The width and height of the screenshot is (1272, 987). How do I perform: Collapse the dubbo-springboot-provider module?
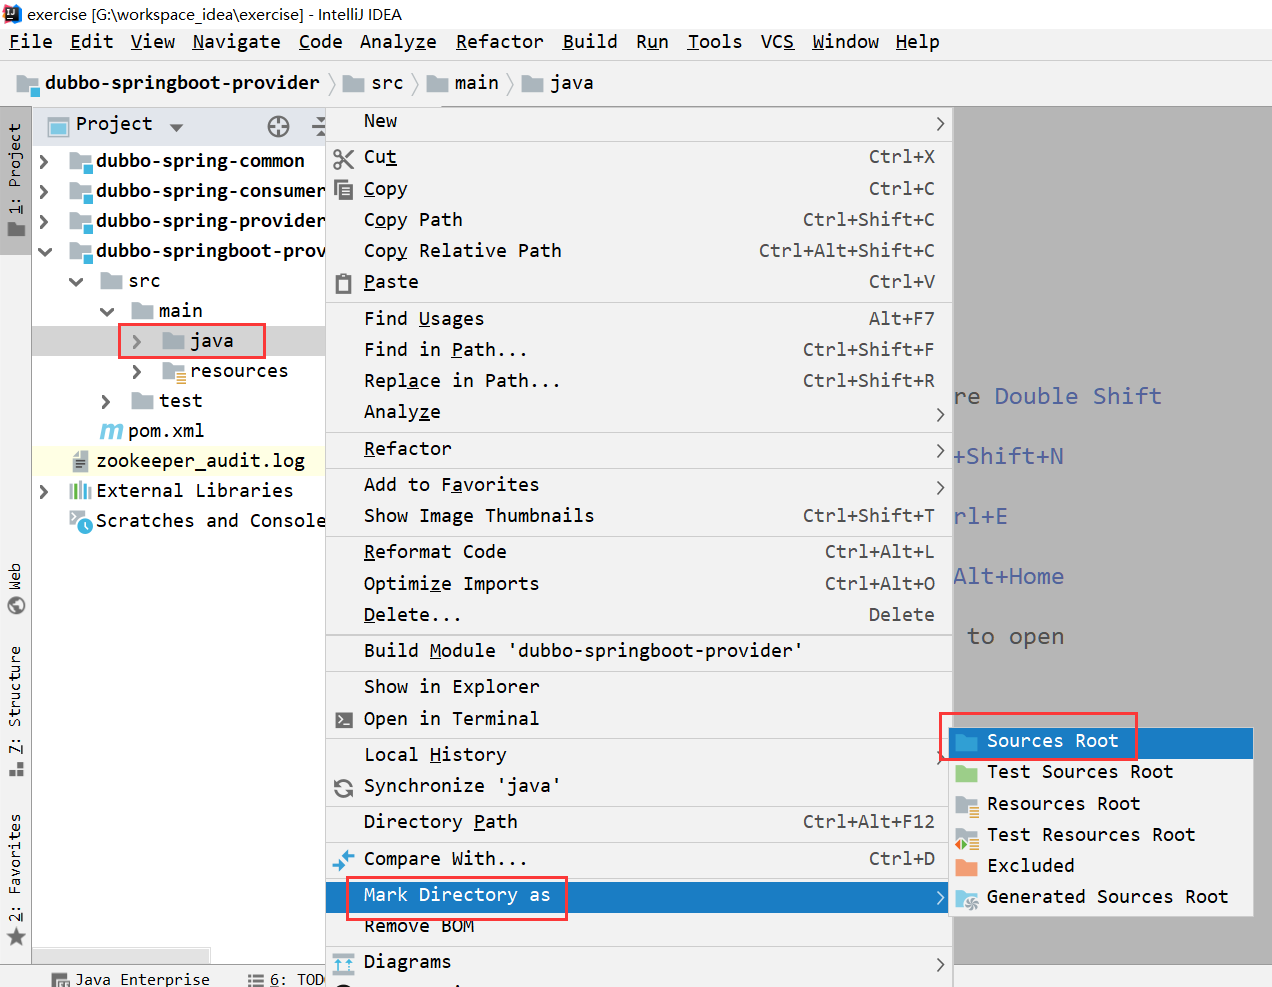[45, 251]
